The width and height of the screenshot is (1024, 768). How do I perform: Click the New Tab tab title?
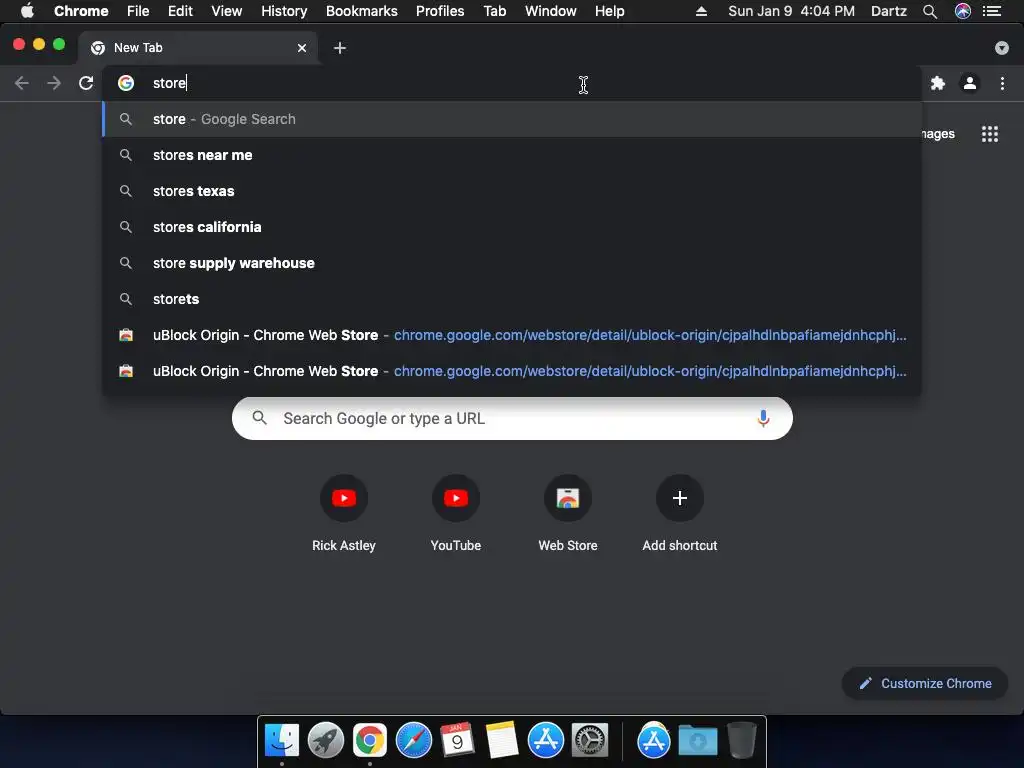[x=138, y=48]
